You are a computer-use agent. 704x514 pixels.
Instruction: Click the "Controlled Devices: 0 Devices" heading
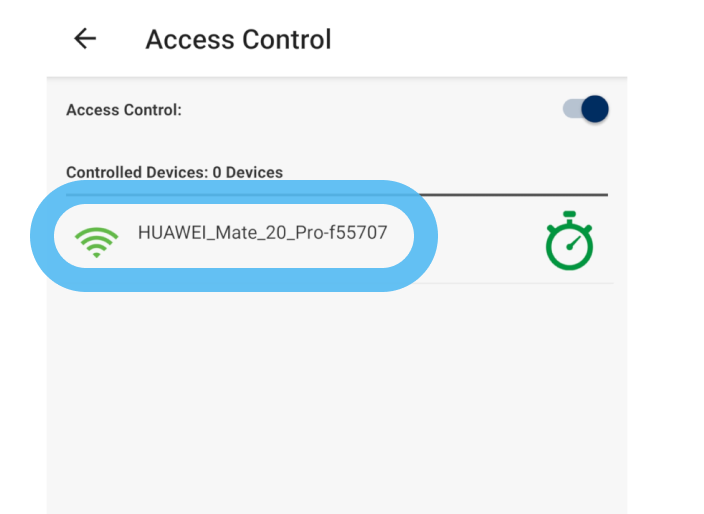tap(174, 172)
